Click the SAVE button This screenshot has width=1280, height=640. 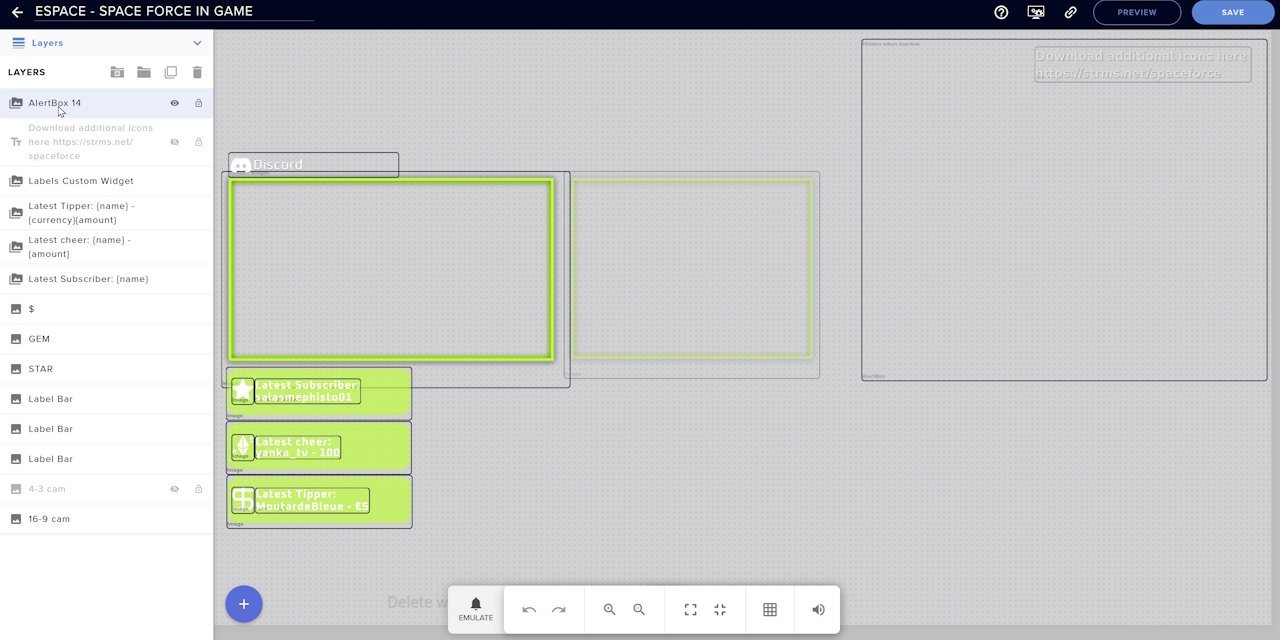1233,12
